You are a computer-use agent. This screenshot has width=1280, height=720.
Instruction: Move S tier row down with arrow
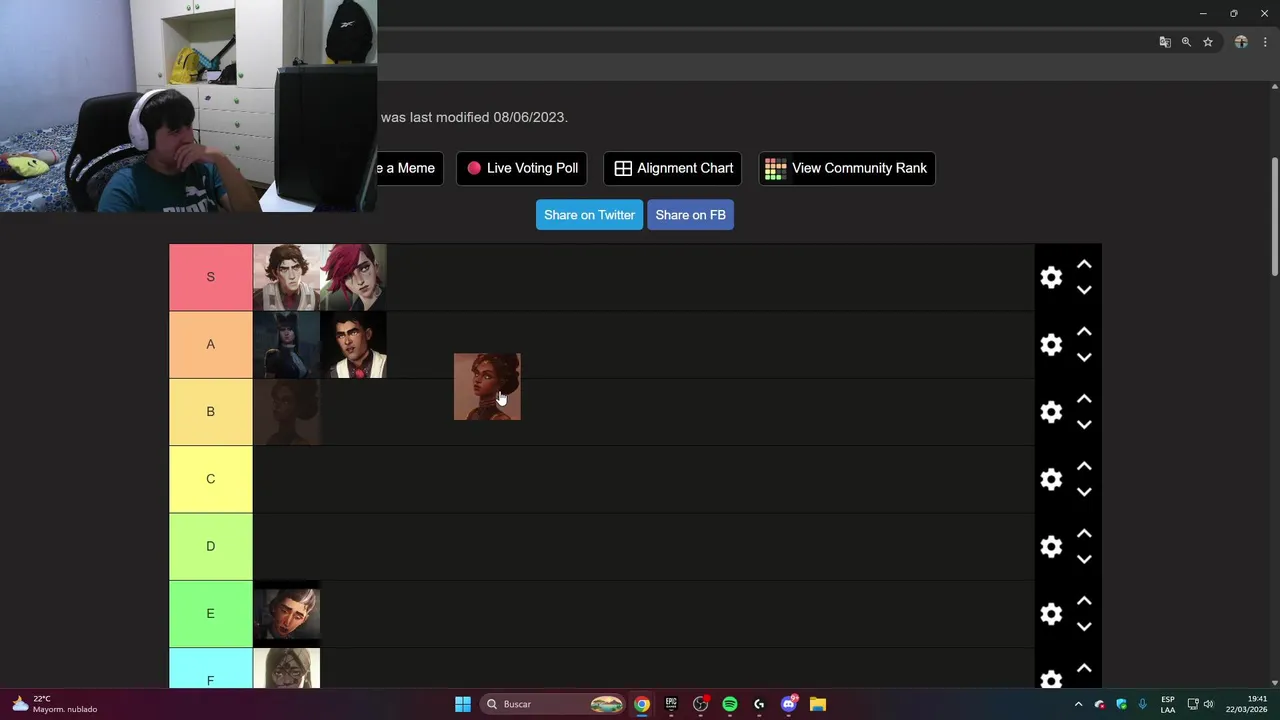[x=1084, y=290]
